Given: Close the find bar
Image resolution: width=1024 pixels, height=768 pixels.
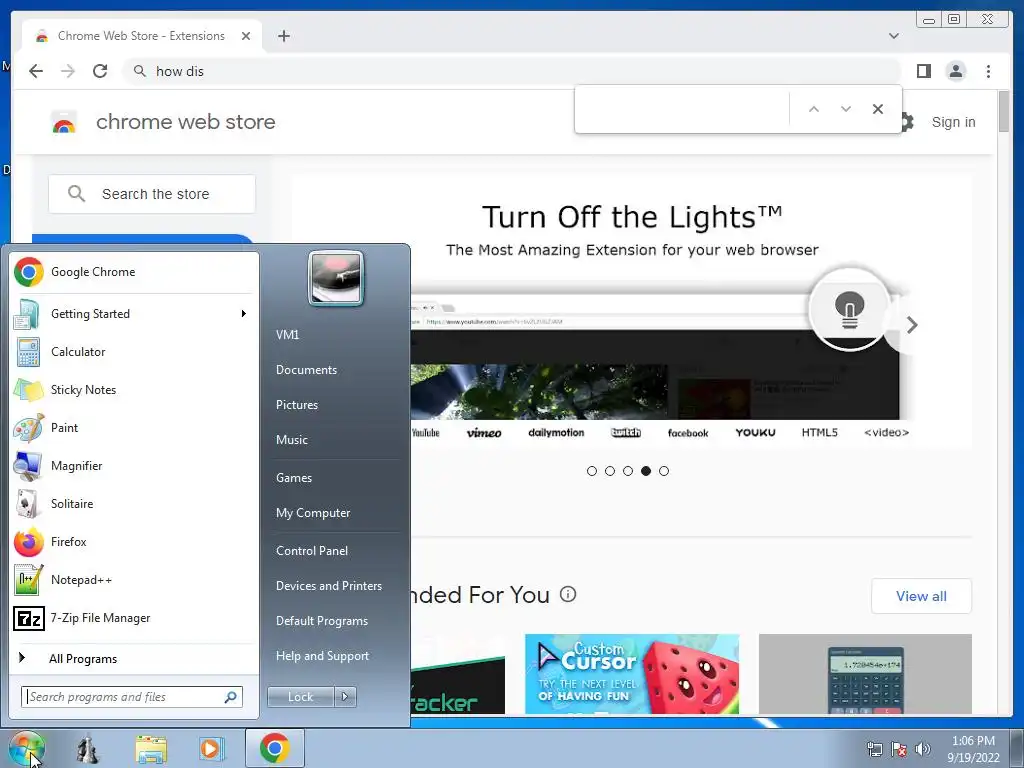Looking at the screenshot, I should pos(878,109).
